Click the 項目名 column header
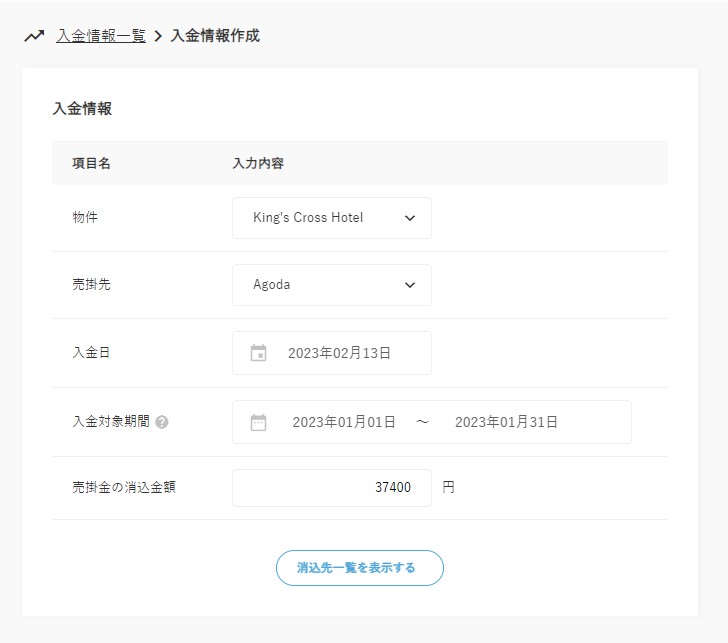 pos(91,163)
